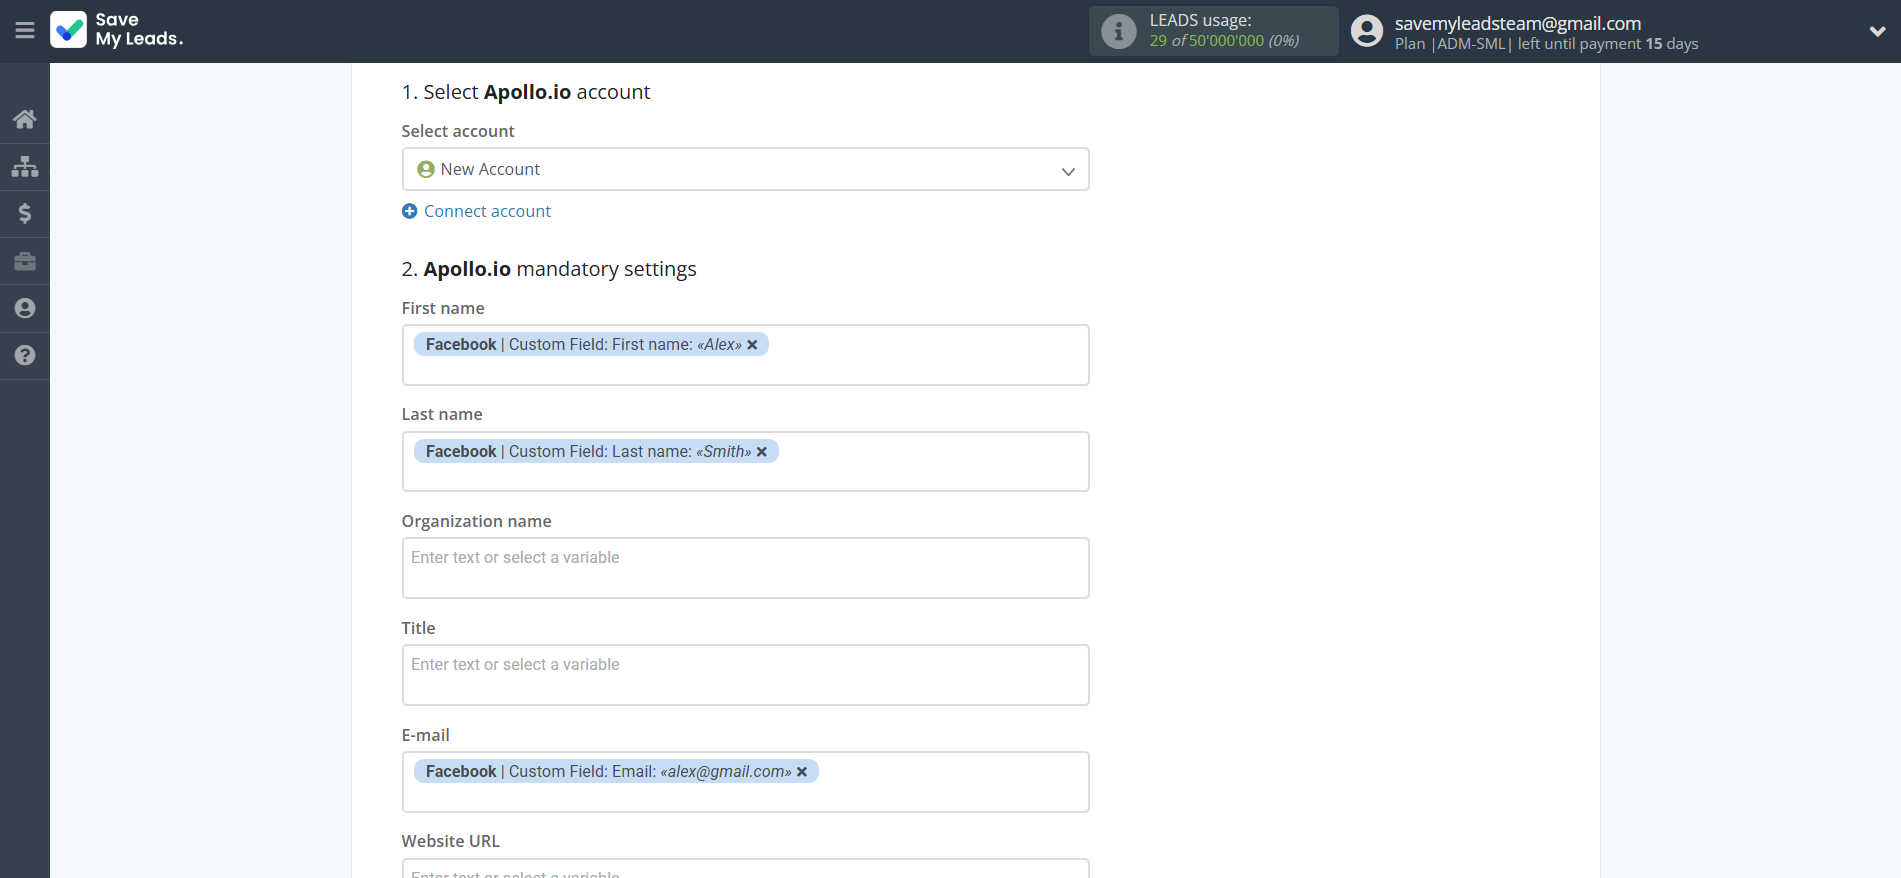Click the 'Apollo.io mandatory settings' heading
Image resolution: width=1901 pixels, height=878 pixels.
pyautogui.click(x=549, y=269)
